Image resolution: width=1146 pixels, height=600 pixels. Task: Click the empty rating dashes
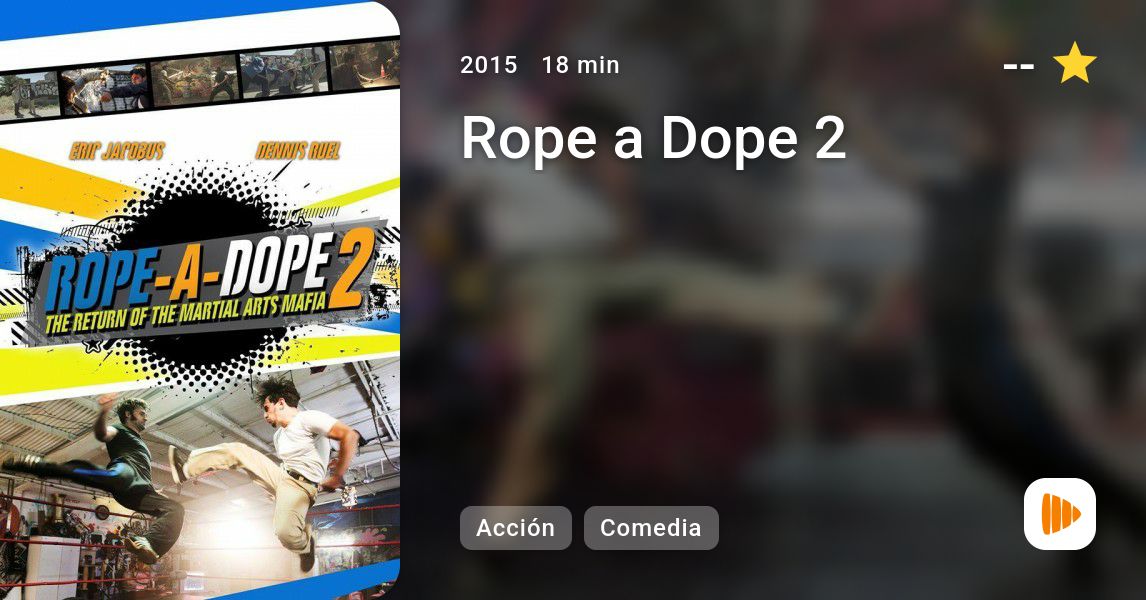pyautogui.click(x=1019, y=67)
